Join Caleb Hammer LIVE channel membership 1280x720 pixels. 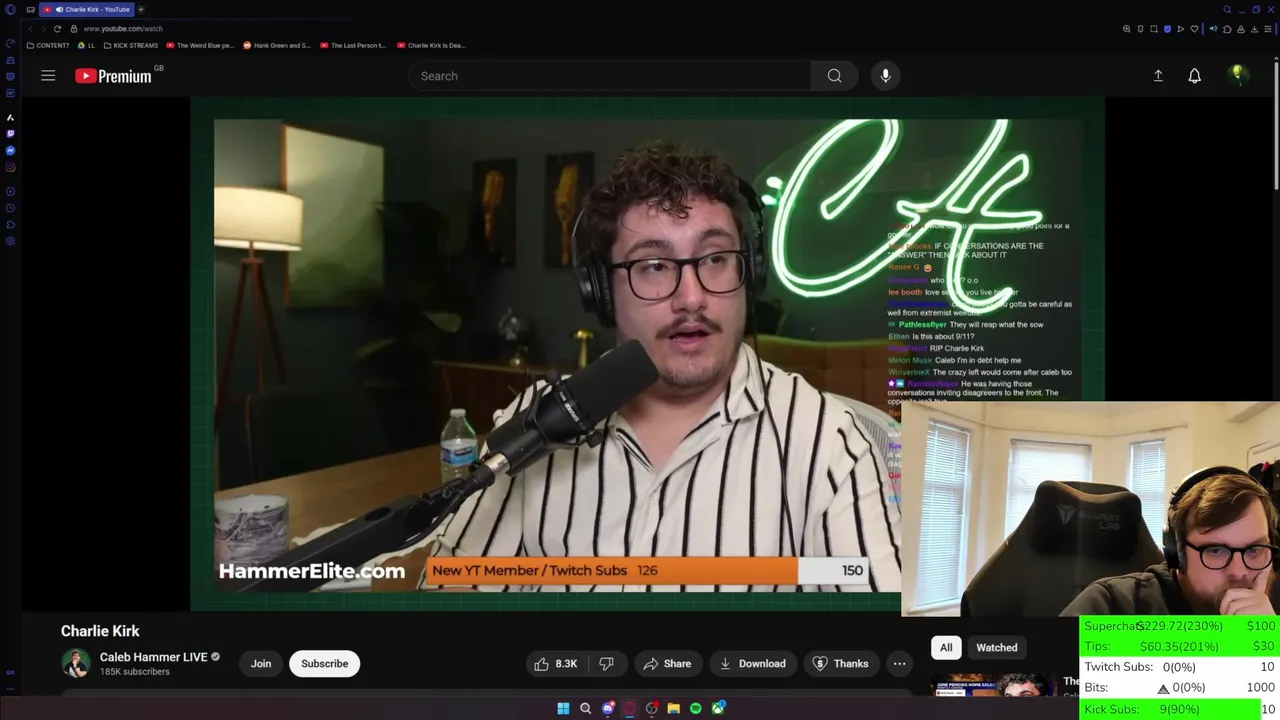coord(261,664)
